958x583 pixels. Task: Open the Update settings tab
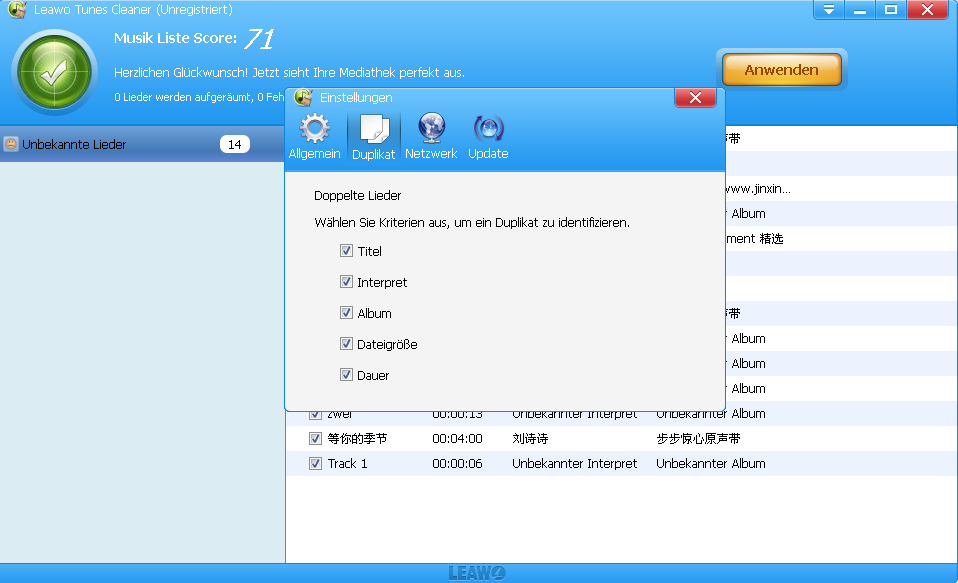pos(488,137)
